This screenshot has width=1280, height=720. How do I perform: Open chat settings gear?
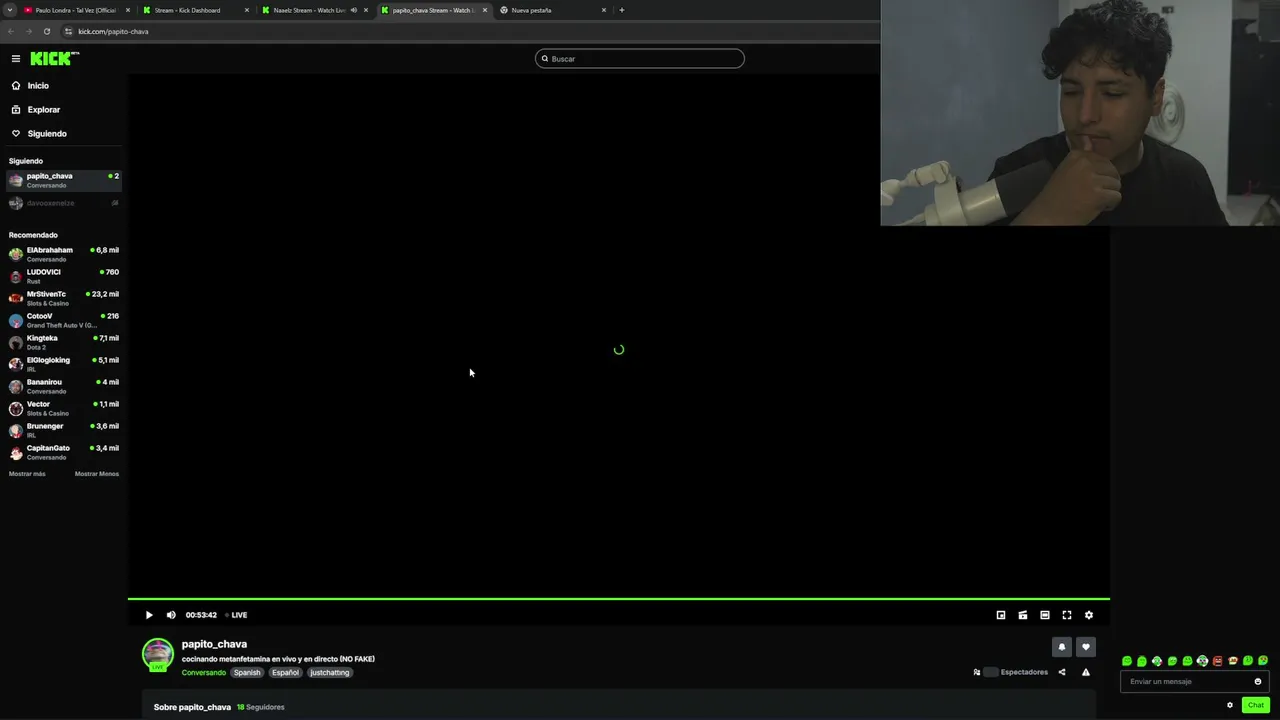pyautogui.click(x=1230, y=705)
